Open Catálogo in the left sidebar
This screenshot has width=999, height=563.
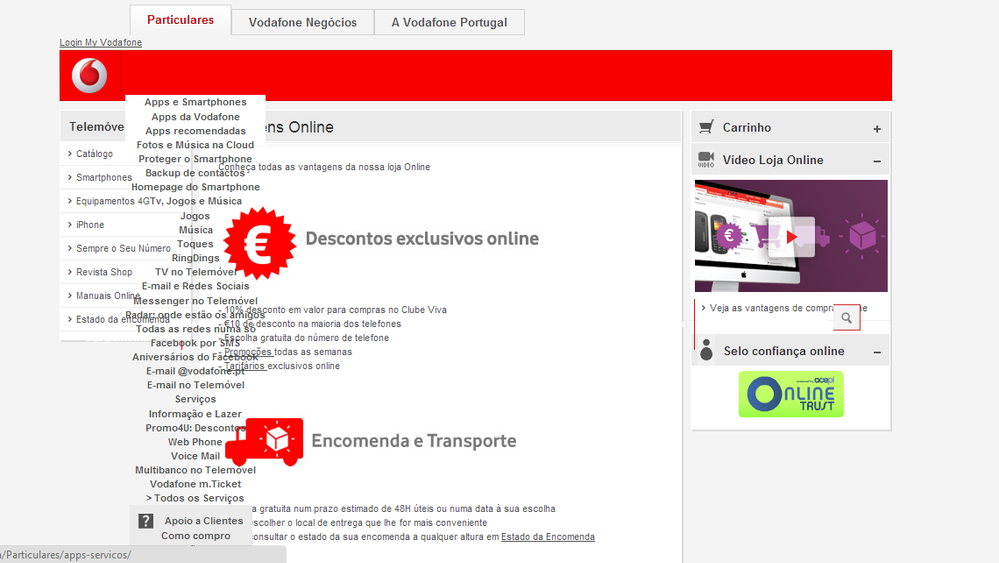point(94,153)
